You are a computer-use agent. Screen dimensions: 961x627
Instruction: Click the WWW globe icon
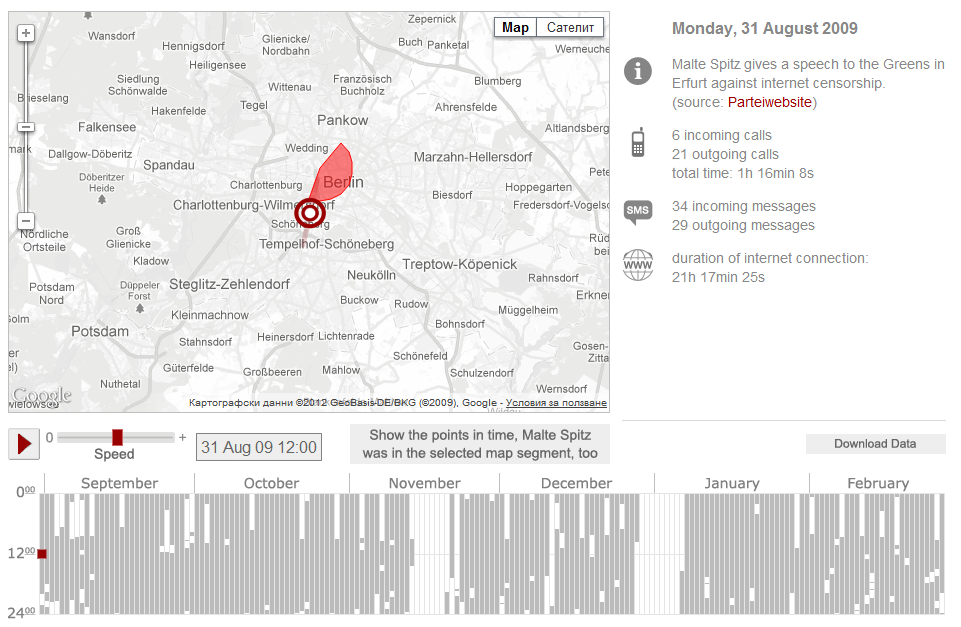[x=638, y=265]
